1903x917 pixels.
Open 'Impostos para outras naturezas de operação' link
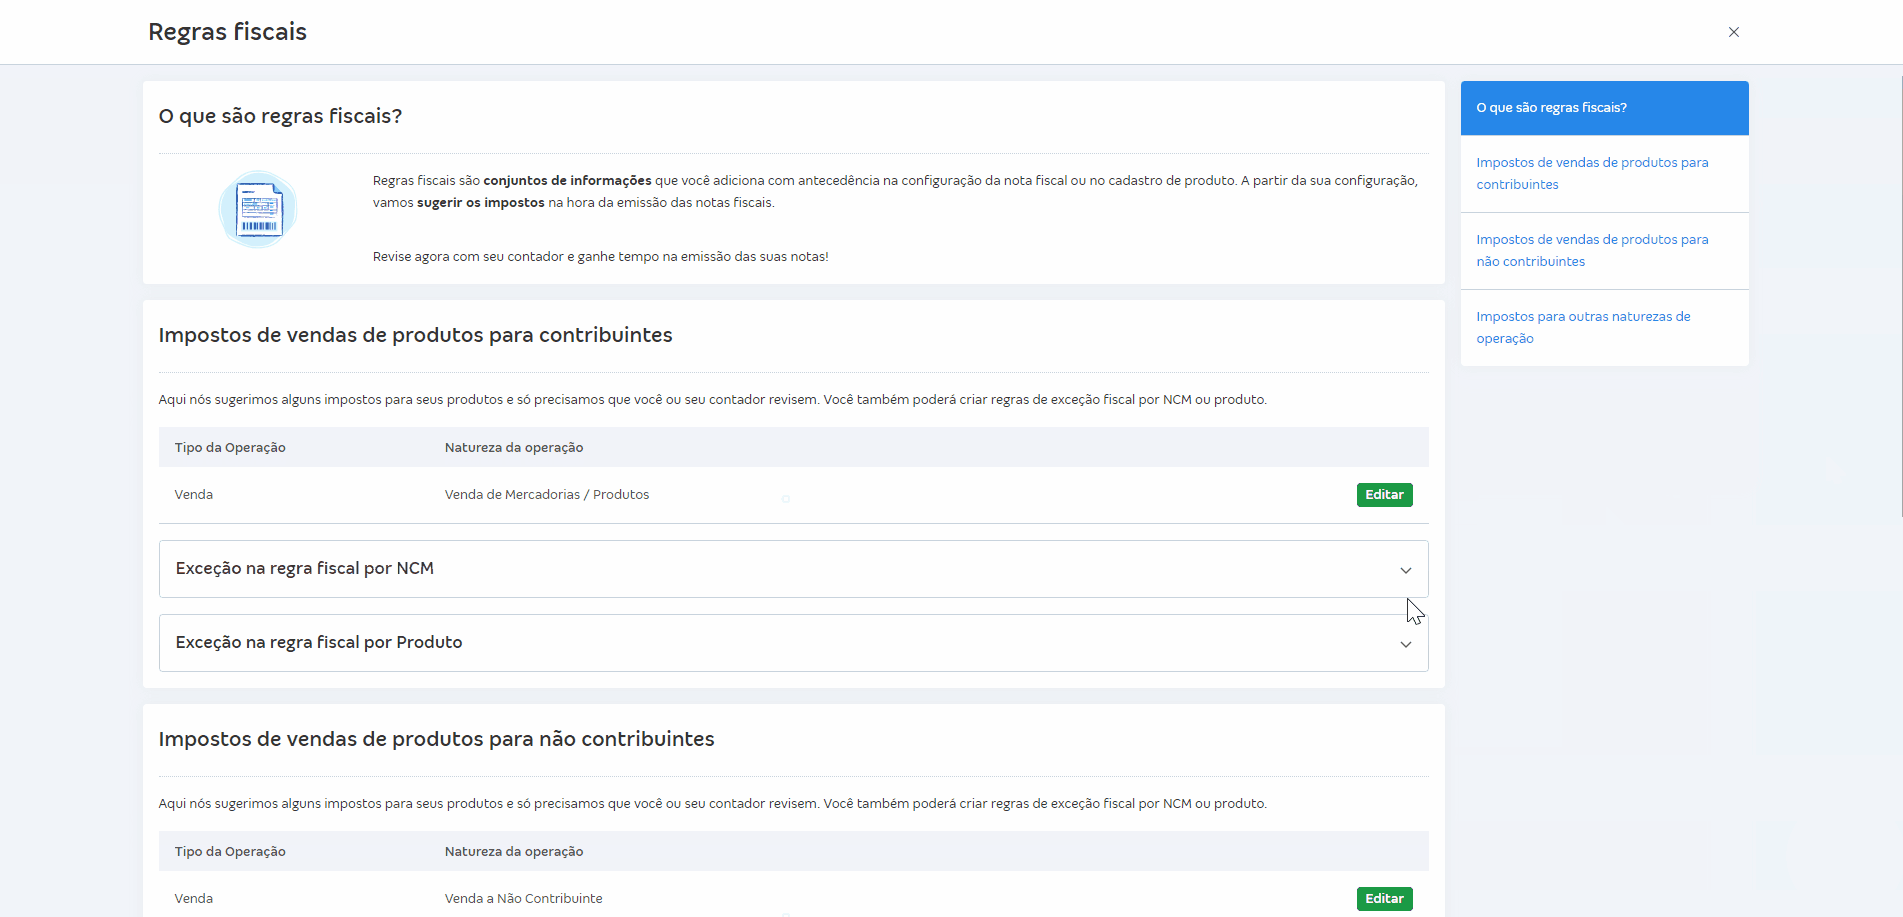[x=1582, y=327]
